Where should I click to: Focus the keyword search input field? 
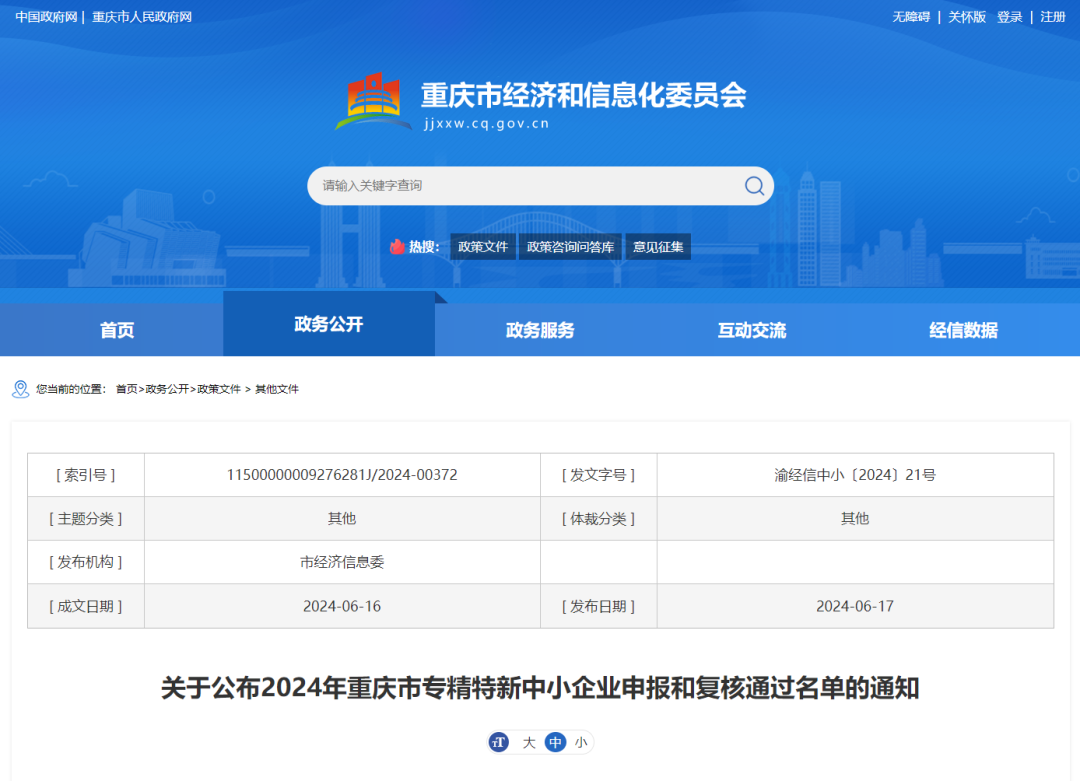coord(527,186)
